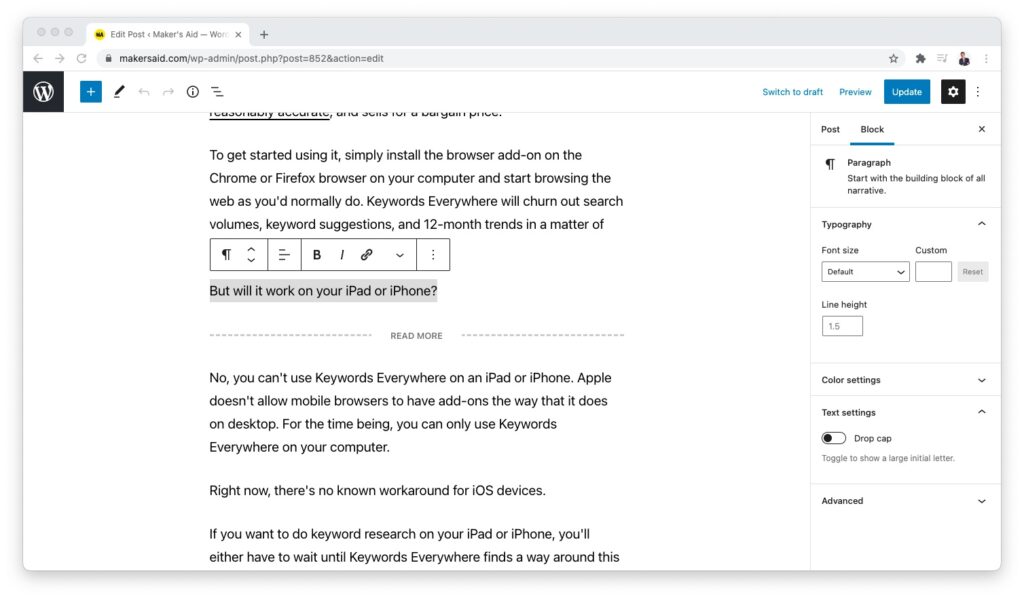Go forward in browser history
This screenshot has height=599, width=1024.
[x=59, y=58]
